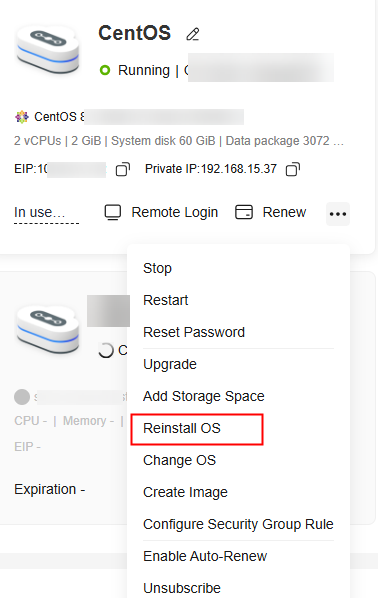Select Configure Security Group Rule
This screenshot has width=378, height=601.
tap(238, 524)
